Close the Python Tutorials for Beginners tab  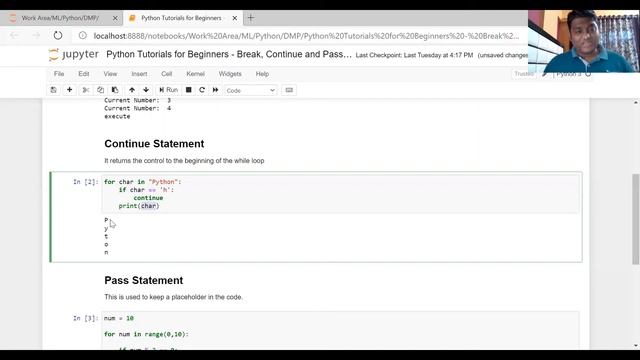[x=235, y=18]
